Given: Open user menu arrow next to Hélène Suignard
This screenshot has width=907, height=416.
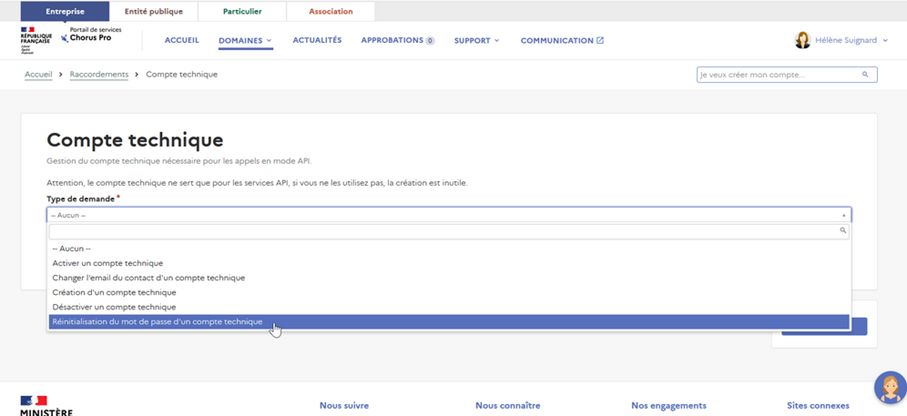Looking at the screenshot, I should [886, 41].
